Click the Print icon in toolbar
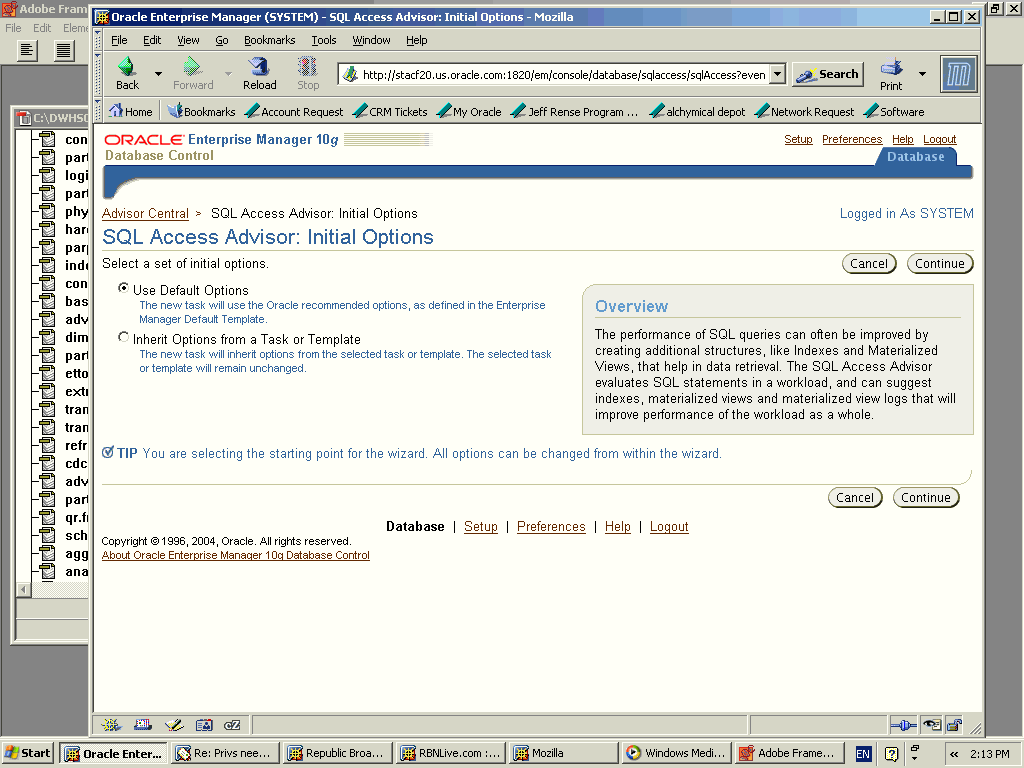This screenshot has width=1024, height=768. tap(891, 68)
